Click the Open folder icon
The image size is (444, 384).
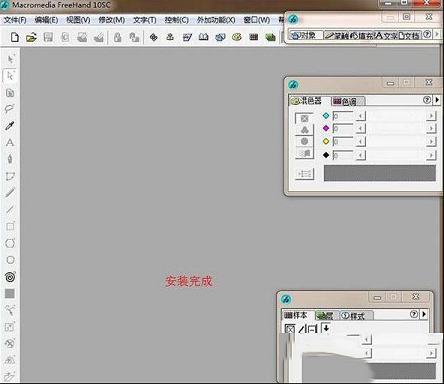click(x=31, y=37)
